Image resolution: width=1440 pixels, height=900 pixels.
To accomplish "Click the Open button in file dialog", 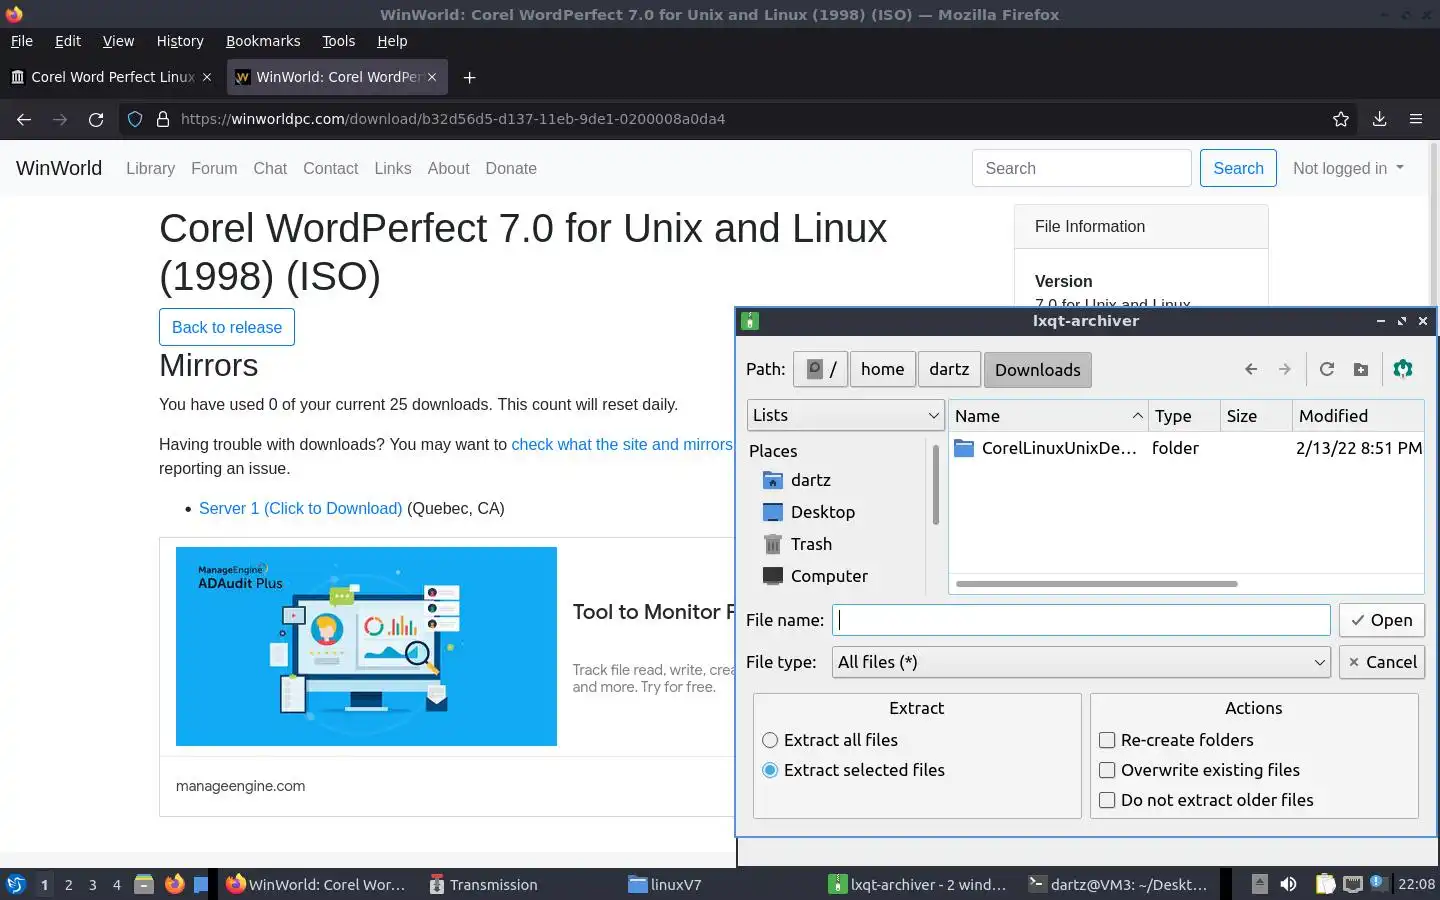I will click(1381, 620).
